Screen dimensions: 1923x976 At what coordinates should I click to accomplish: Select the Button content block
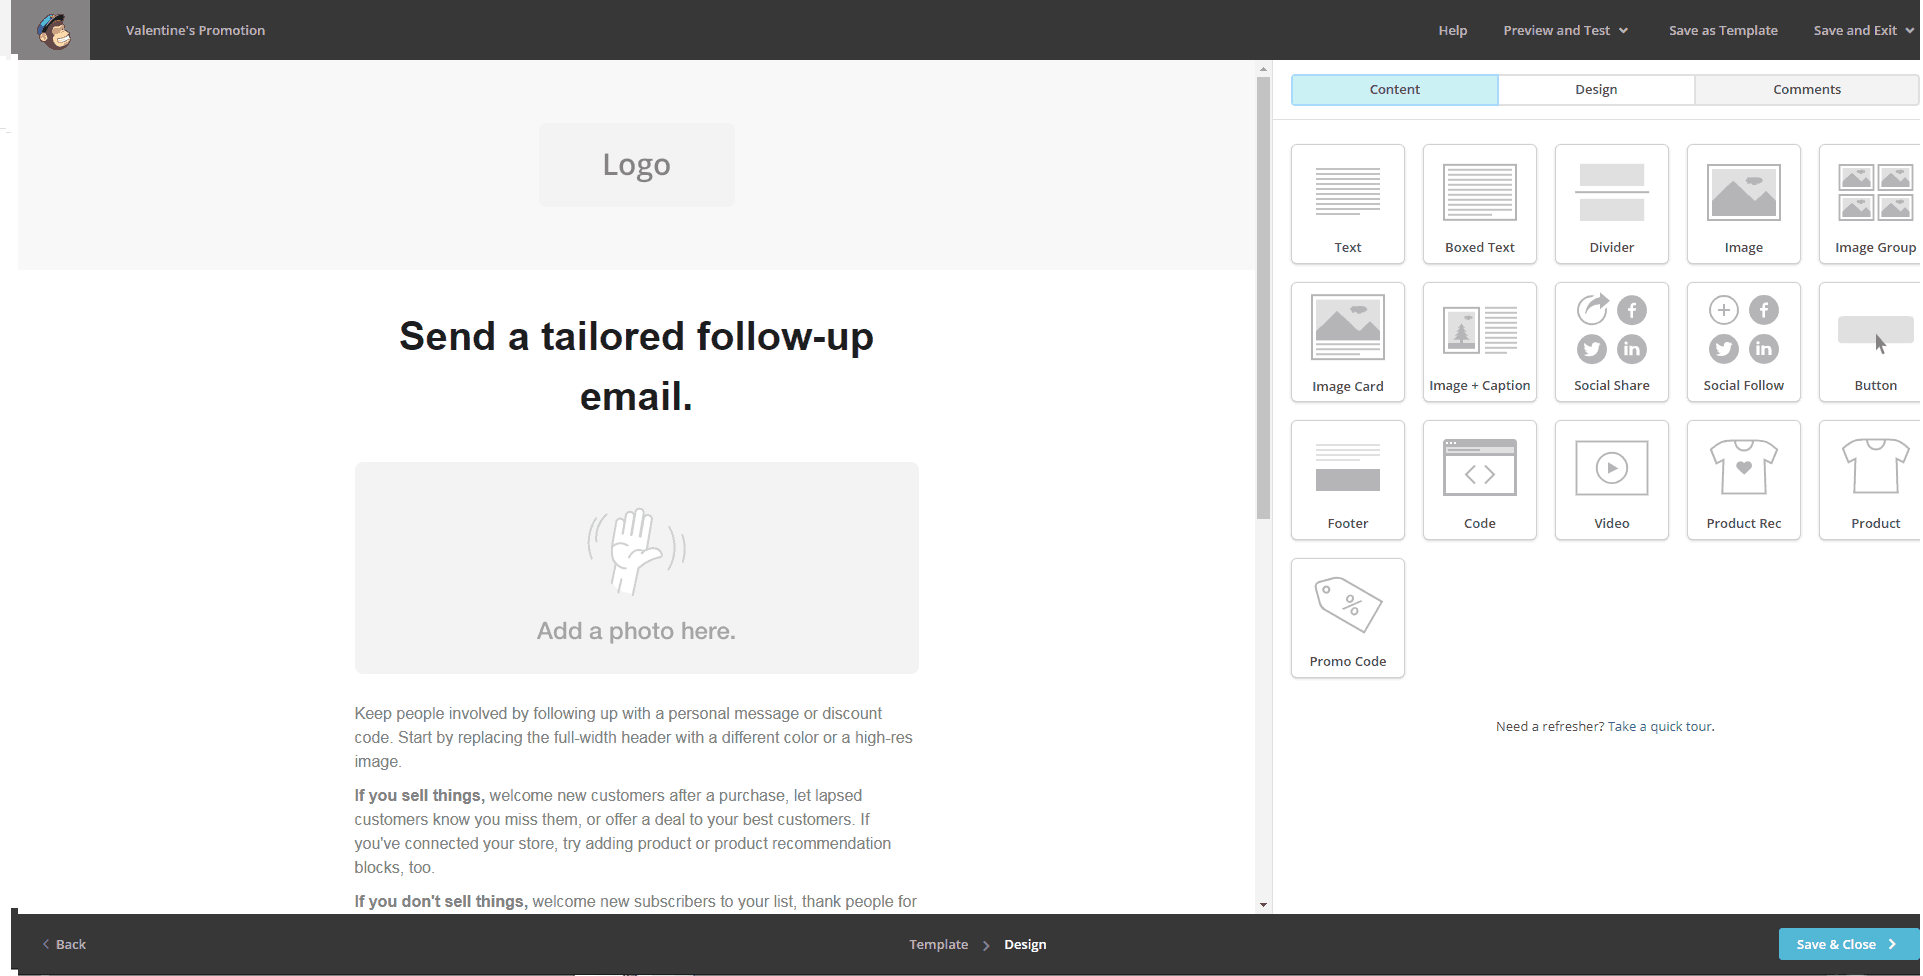tap(1871, 342)
